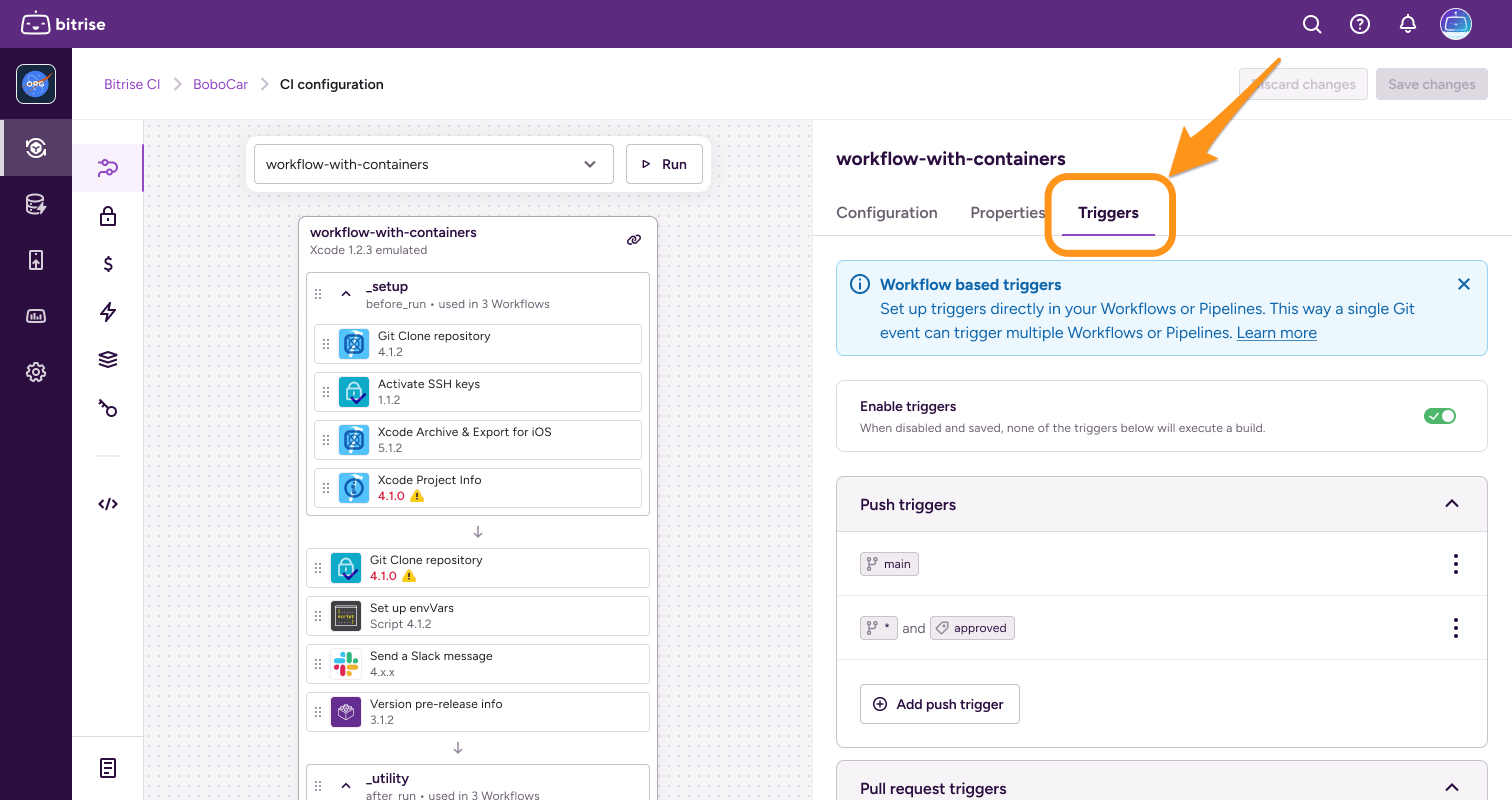Go to BoboCar breadcrumb
The image size is (1512, 800).
pos(221,84)
